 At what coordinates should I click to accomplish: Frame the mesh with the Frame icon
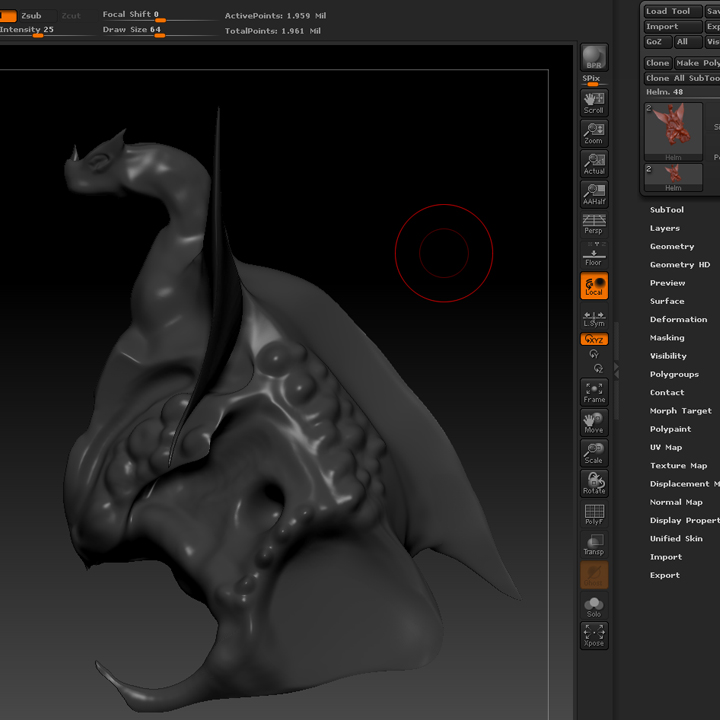coord(594,392)
